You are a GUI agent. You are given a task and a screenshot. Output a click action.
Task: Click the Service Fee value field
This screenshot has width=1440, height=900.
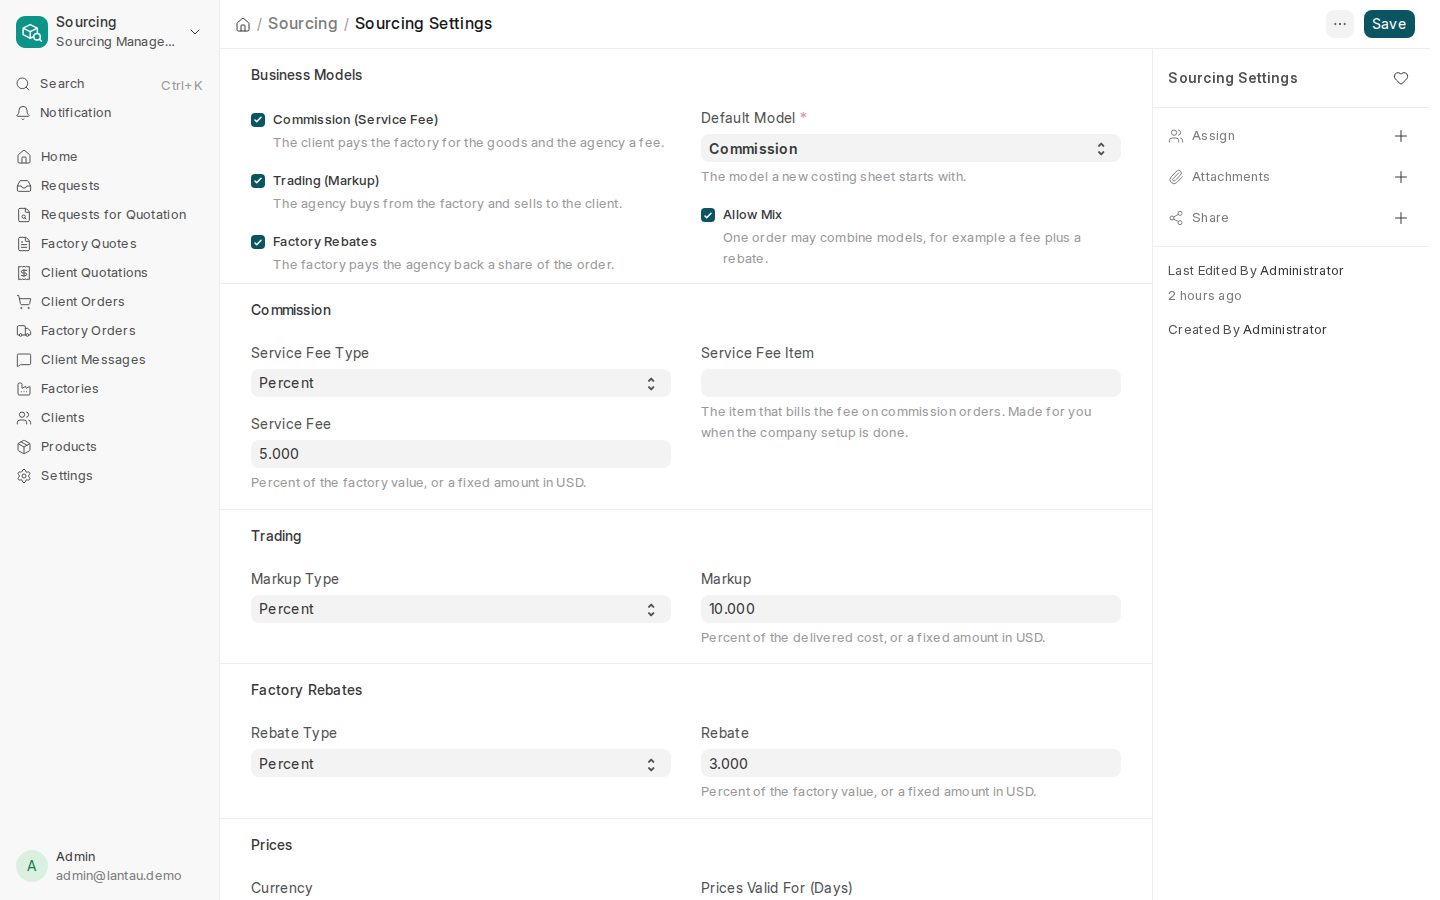pyautogui.click(x=461, y=454)
